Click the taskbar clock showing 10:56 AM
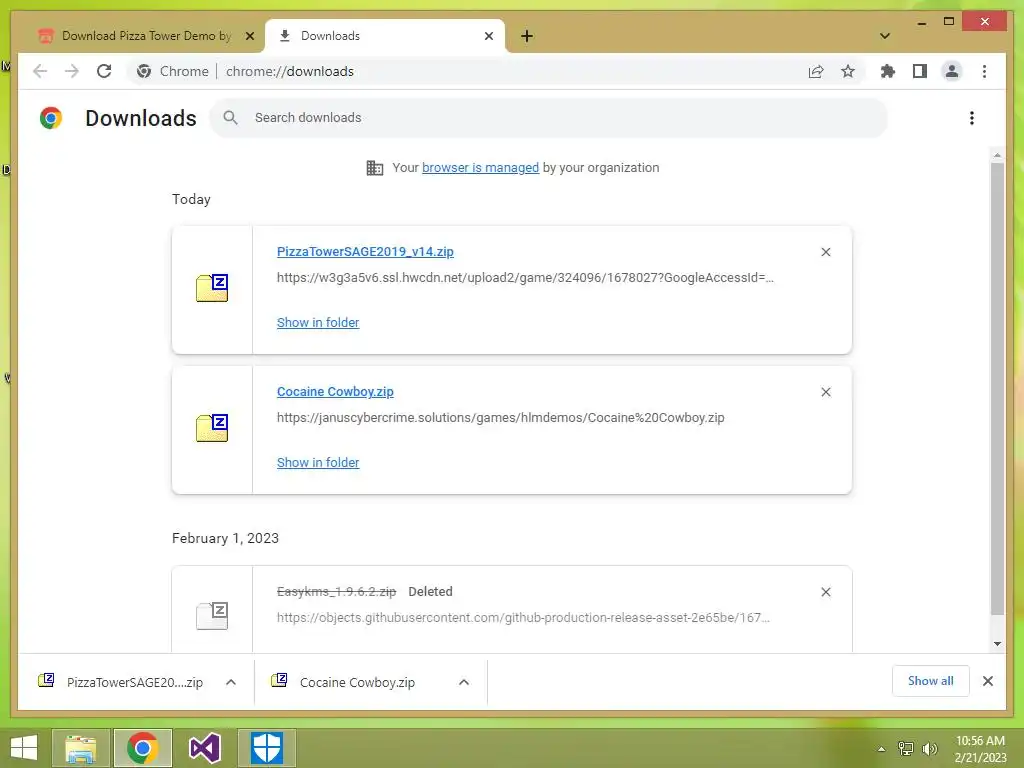 click(980, 749)
